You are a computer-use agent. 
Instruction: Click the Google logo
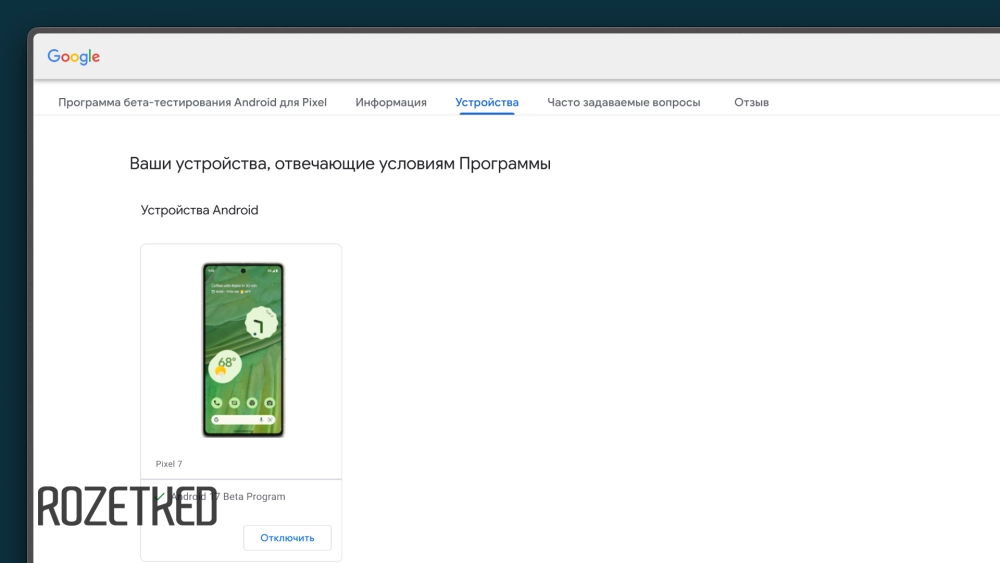(x=74, y=57)
